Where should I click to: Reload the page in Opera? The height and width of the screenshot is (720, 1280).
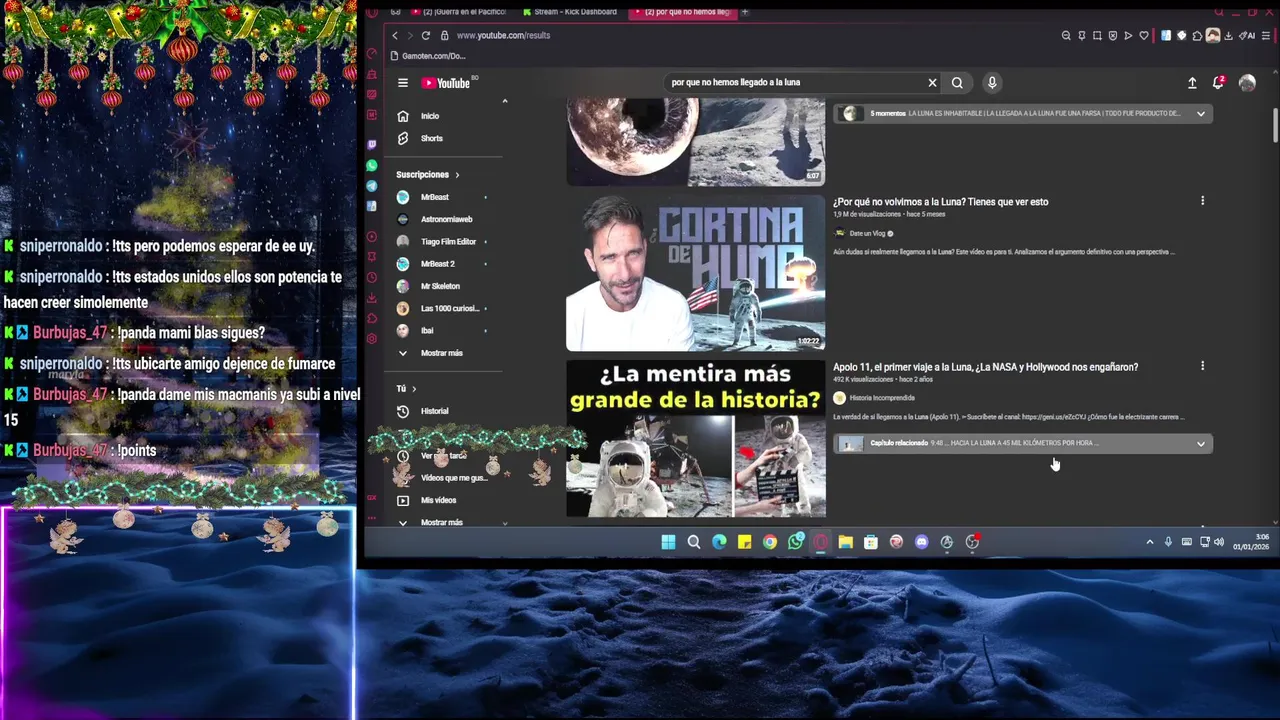(x=425, y=35)
